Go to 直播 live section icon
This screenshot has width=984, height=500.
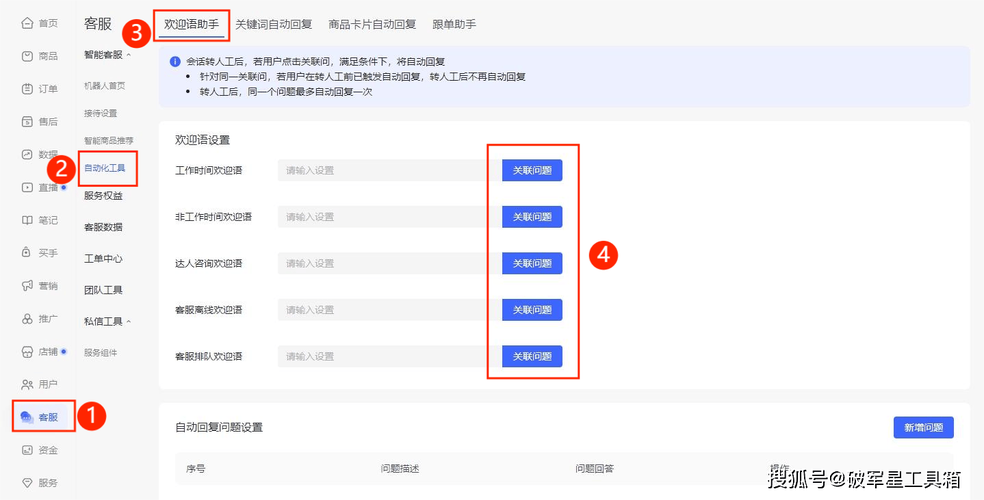point(27,187)
